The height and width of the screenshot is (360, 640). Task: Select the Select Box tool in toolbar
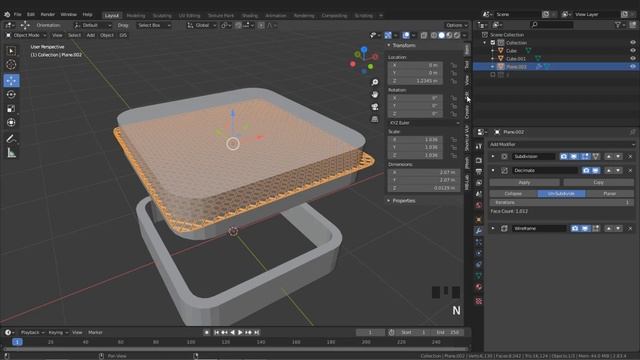coord(11,51)
